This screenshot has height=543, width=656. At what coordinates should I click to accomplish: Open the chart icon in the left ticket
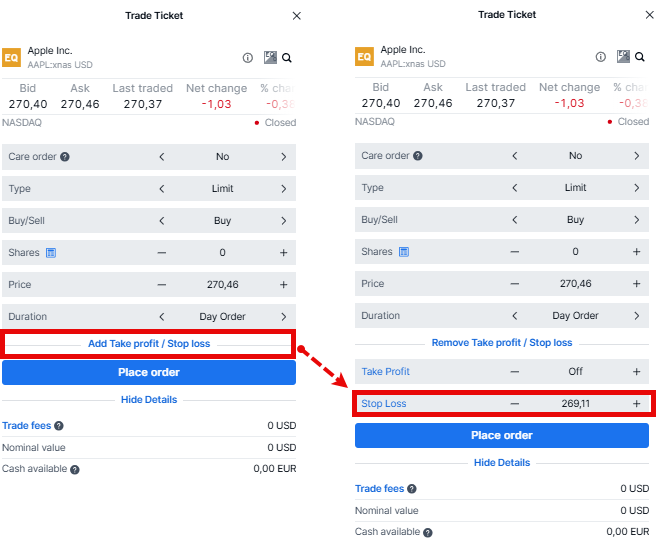(270, 58)
